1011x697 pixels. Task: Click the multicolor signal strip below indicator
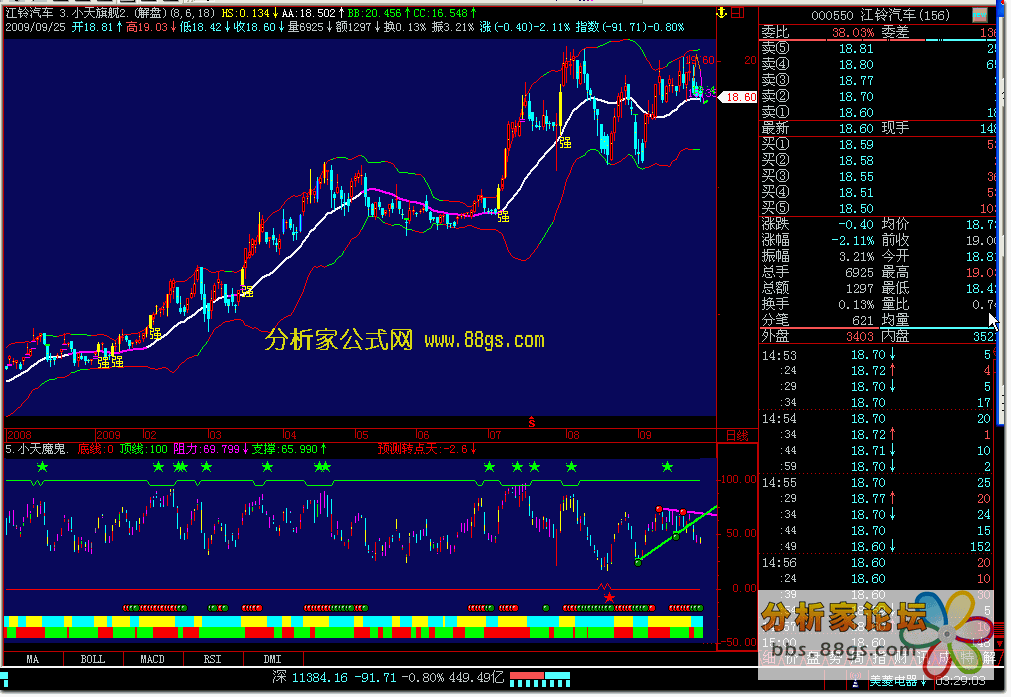coord(353,627)
